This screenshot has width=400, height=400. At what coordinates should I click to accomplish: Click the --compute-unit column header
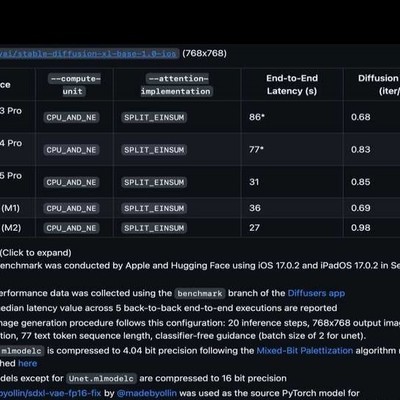click(74, 85)
